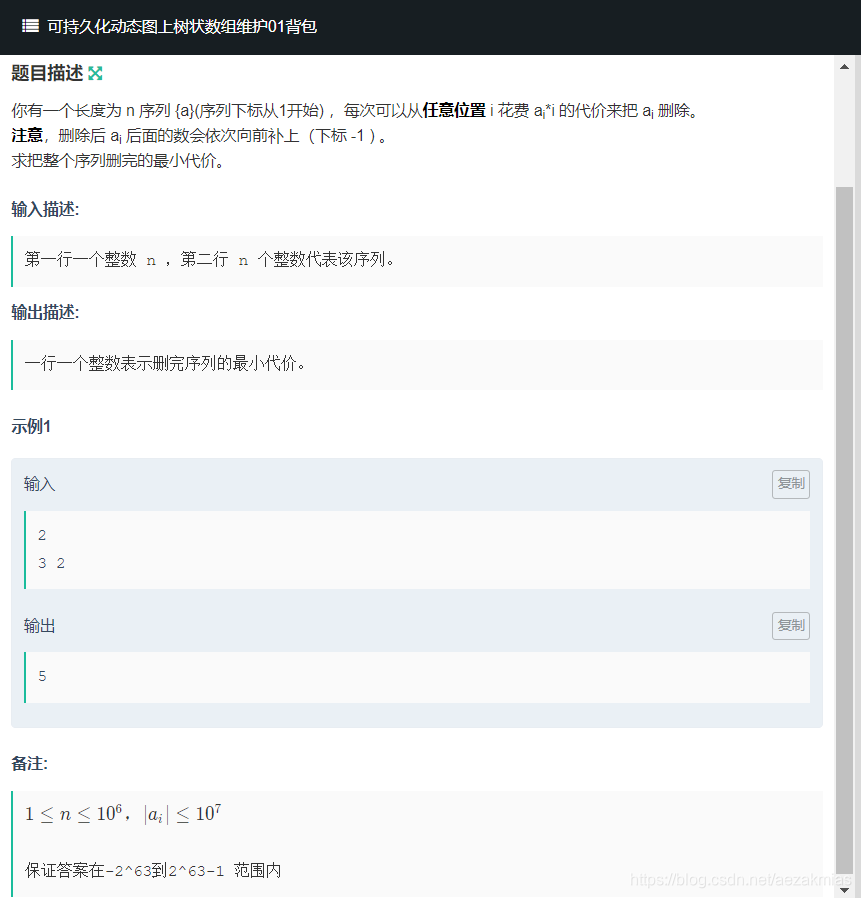Viewport: 861px width, 898px height.
Task: Click the 输出描述 heading
Action: click(42, 312)
